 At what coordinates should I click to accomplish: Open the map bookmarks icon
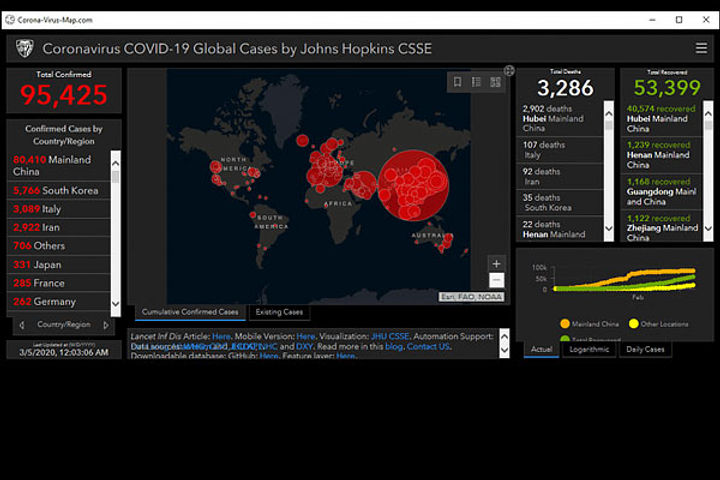(457, 82)
